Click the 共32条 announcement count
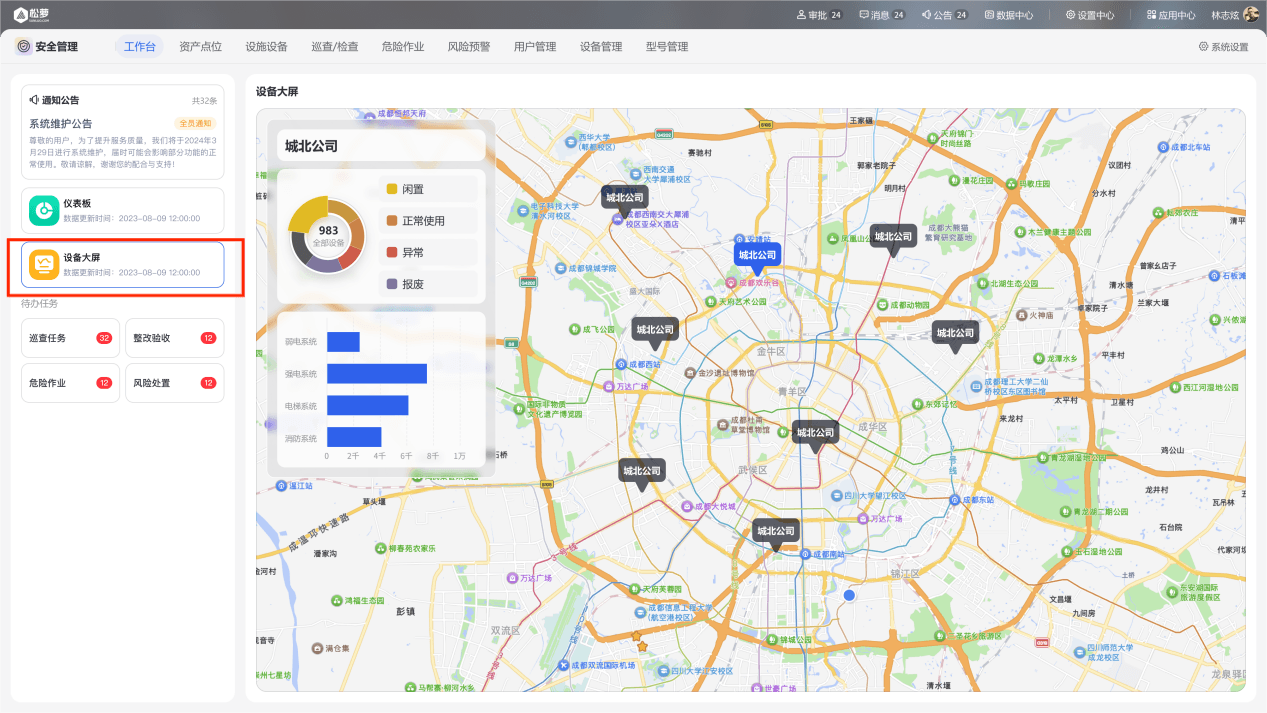 (204, 101)
